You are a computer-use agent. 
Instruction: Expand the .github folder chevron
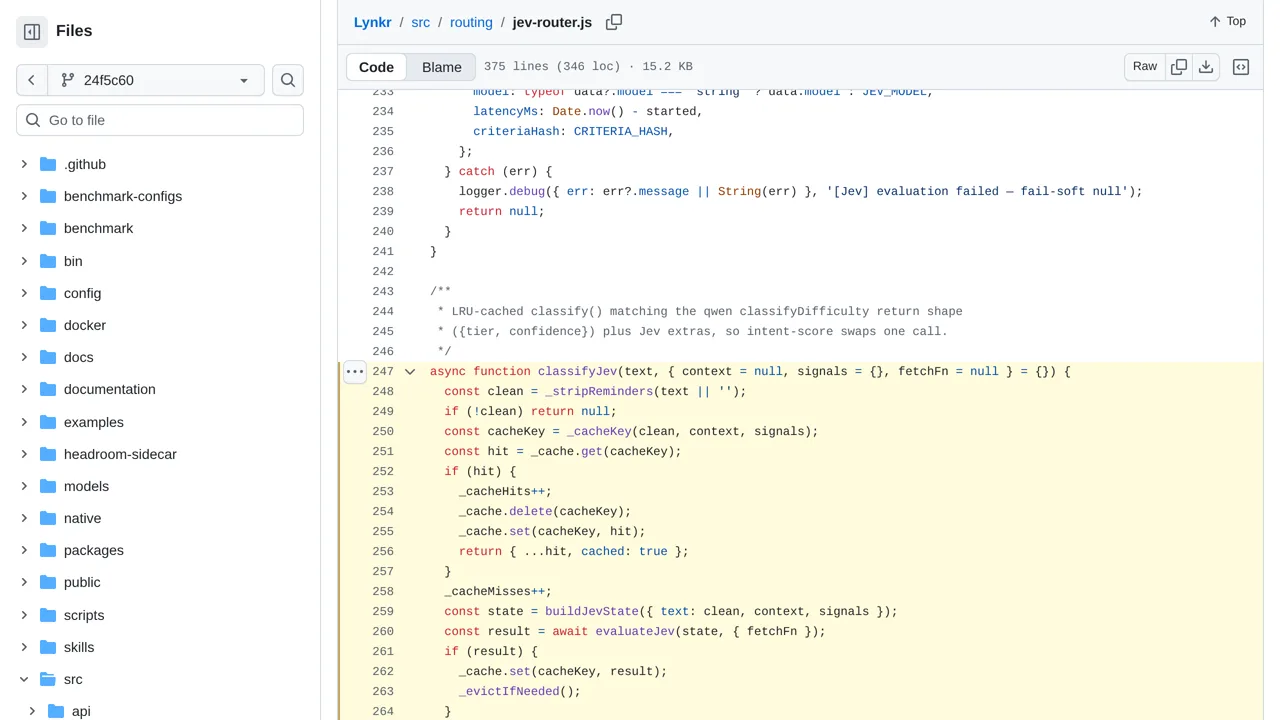pyautogui.click(x=24, y=164)
